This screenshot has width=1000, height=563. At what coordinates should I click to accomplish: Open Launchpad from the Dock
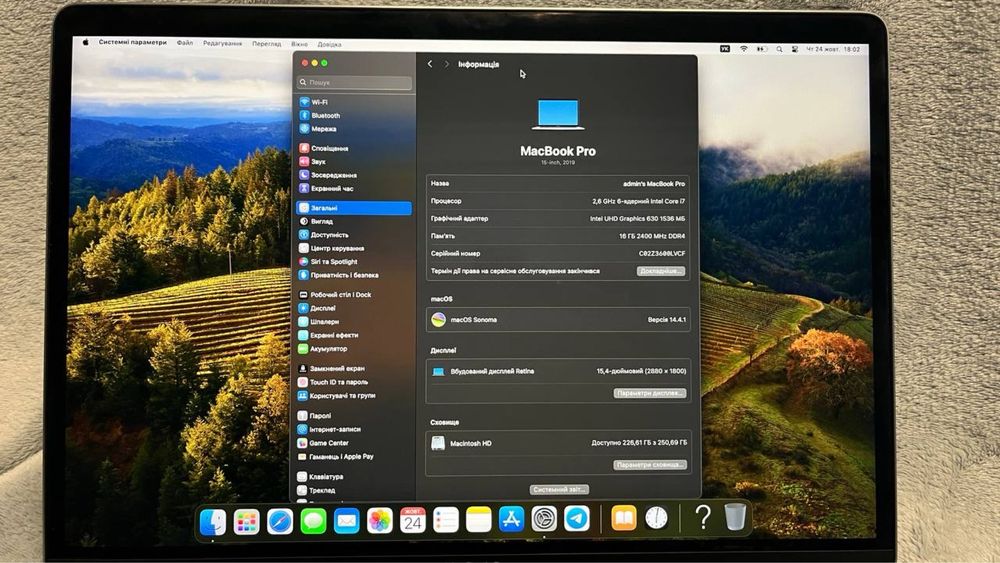tap(246, 522)
